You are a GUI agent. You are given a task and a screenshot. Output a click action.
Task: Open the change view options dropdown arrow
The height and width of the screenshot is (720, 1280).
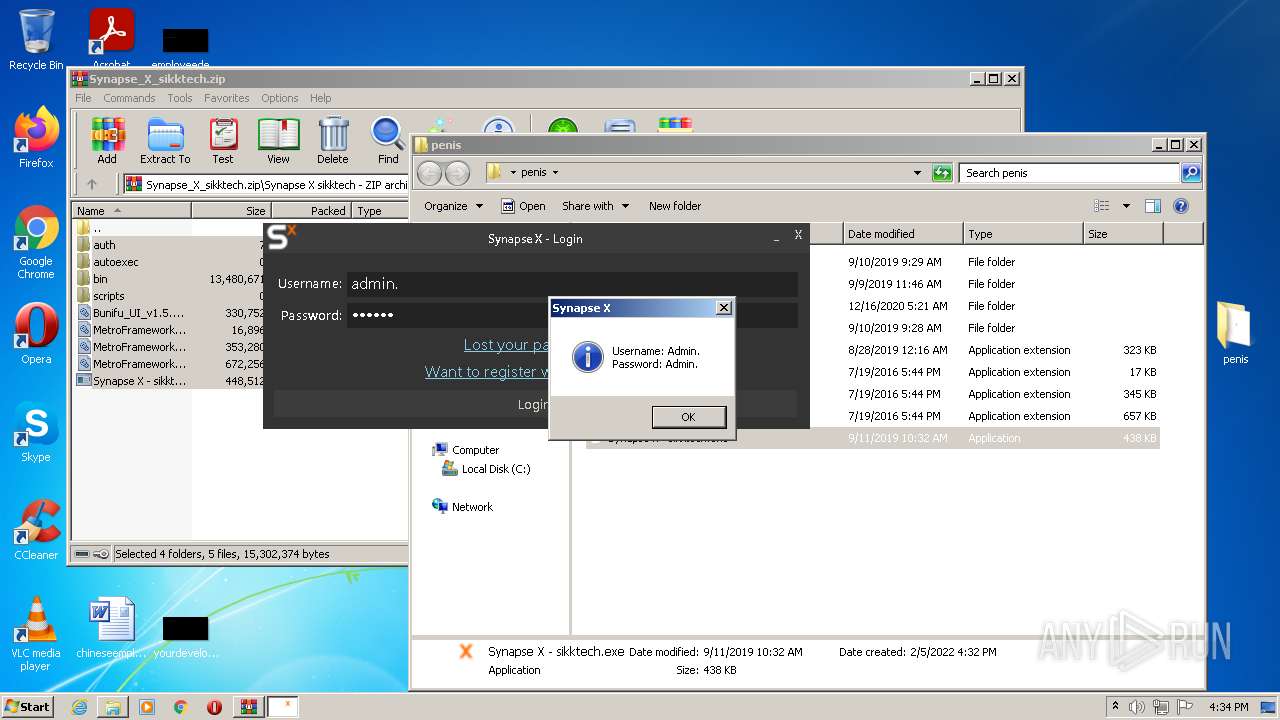(x=1126, y=206)
